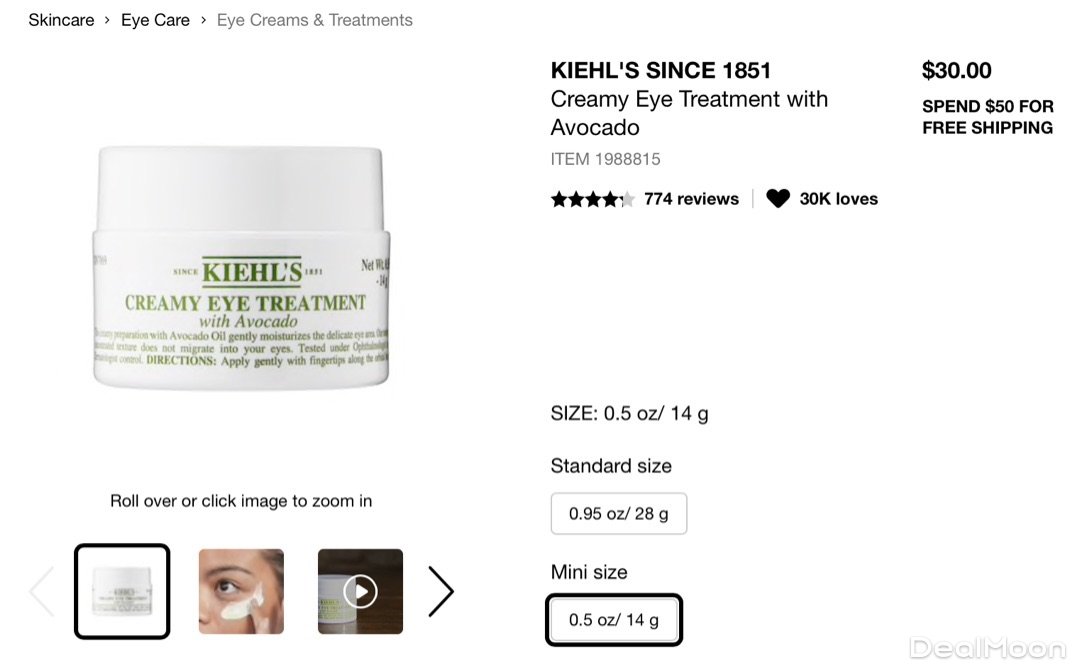This screenshot has width=1080, height=672.
Task: Click the star rating icons
Action: click(x=592, y=199)
